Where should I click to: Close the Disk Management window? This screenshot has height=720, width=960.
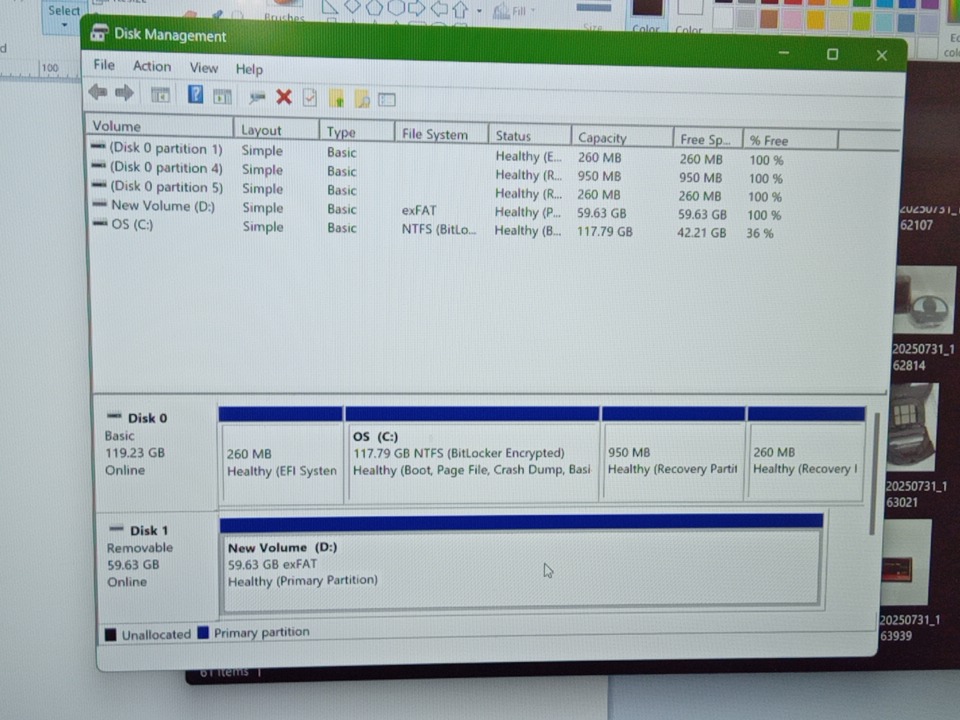(882, 56)
